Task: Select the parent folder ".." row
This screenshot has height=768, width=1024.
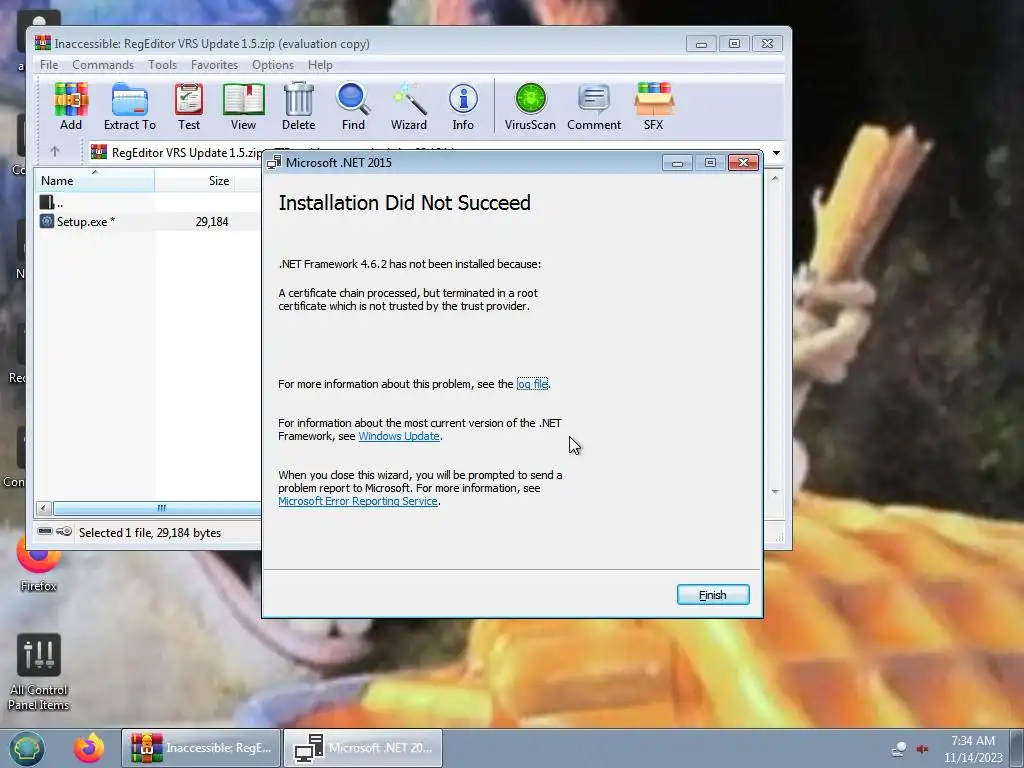Action: coord(148,203)
